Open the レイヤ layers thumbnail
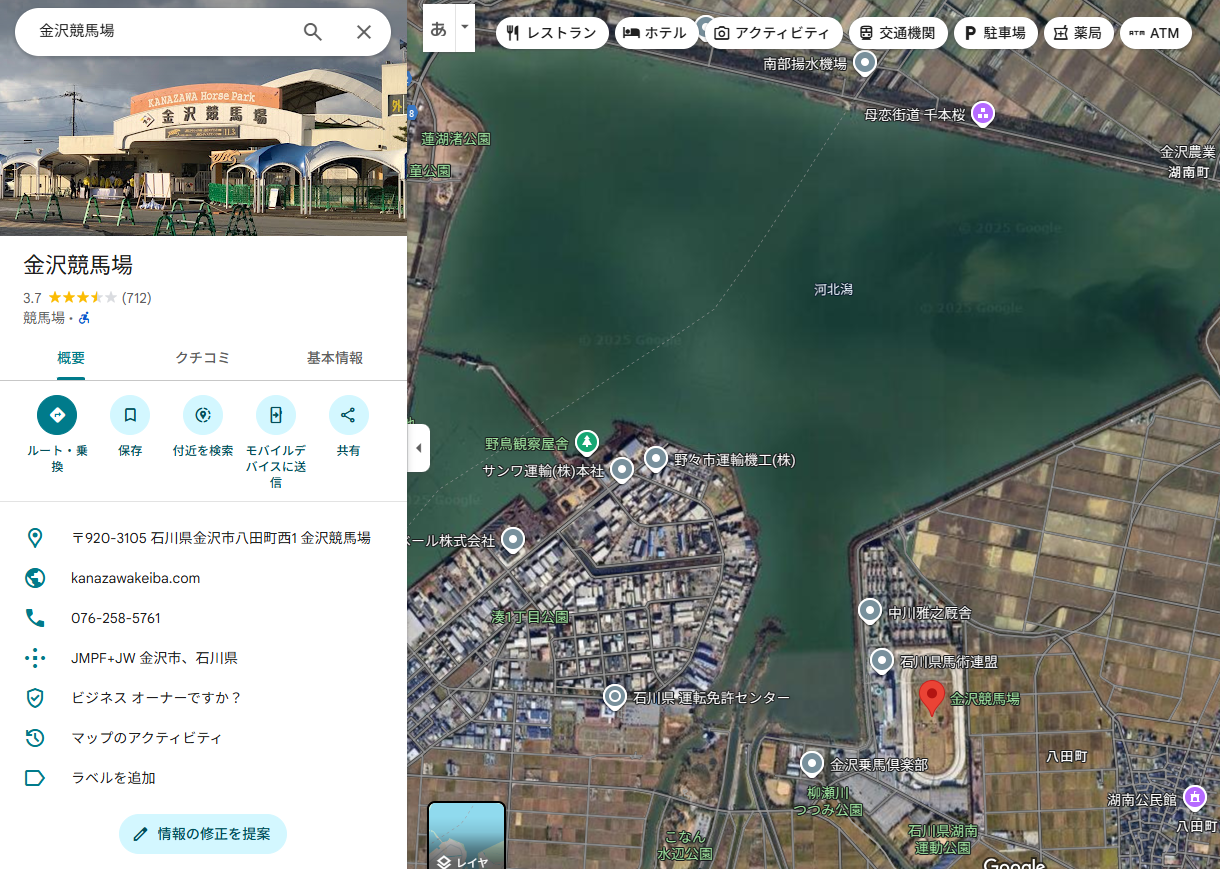Viewport: 1220px width, 869px height. tap(466, 836)
